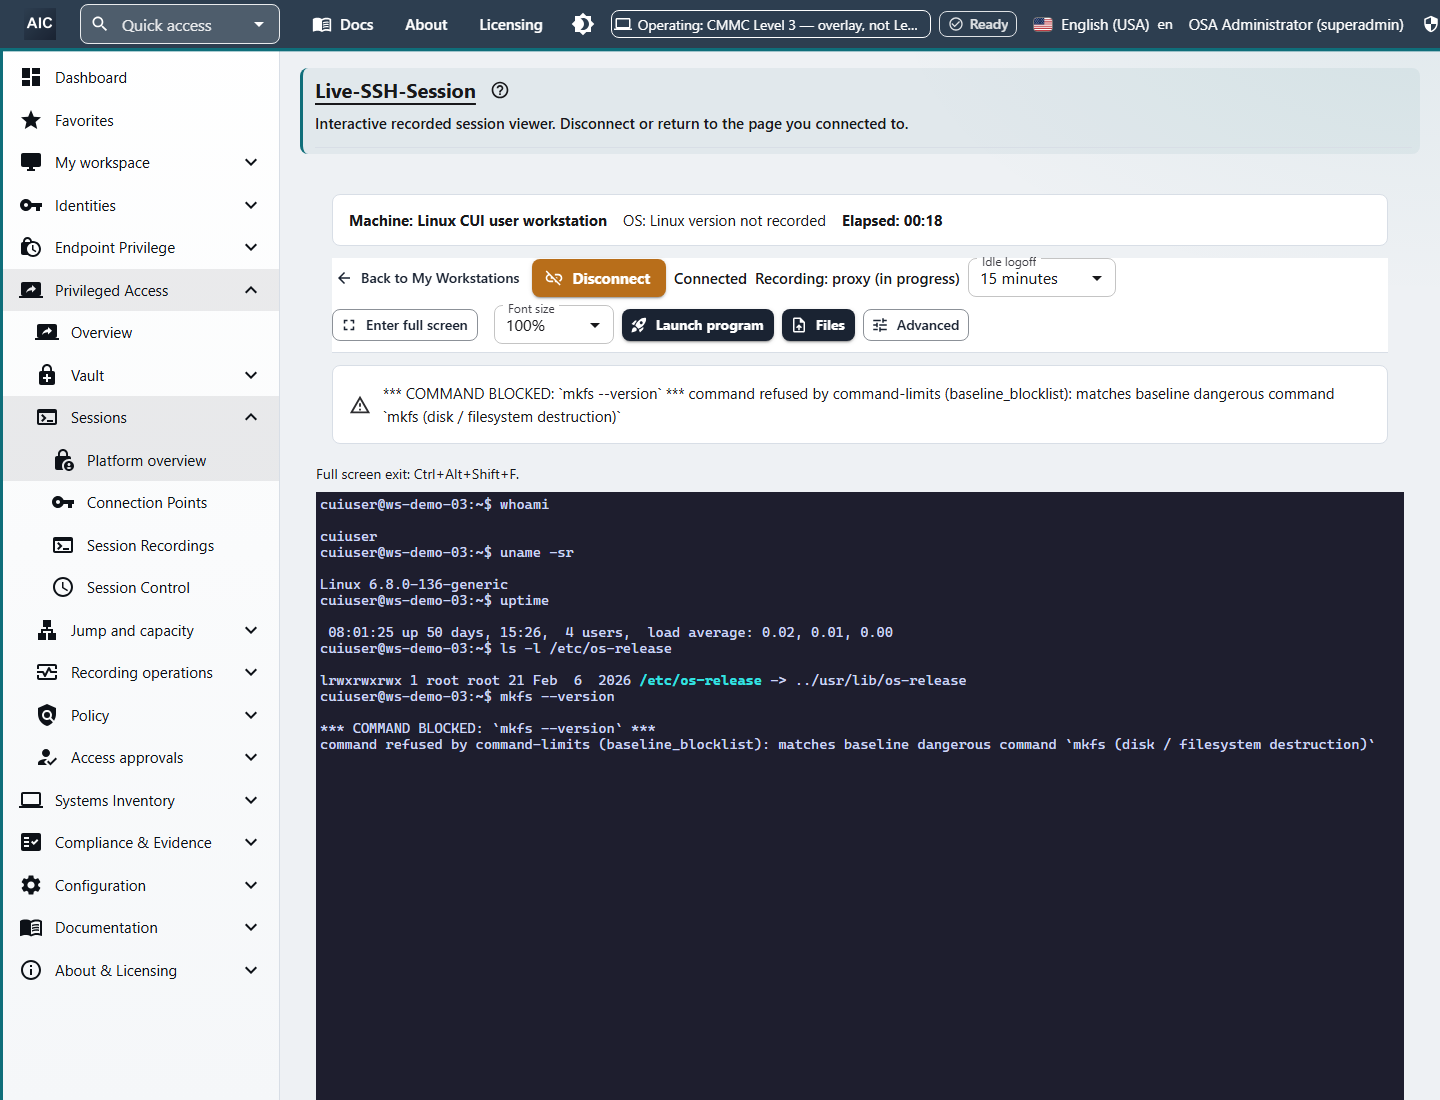The height and width of the screenshot is (1100, 1440).
Task: Click Enter full screen button
Action: [405, 325]
